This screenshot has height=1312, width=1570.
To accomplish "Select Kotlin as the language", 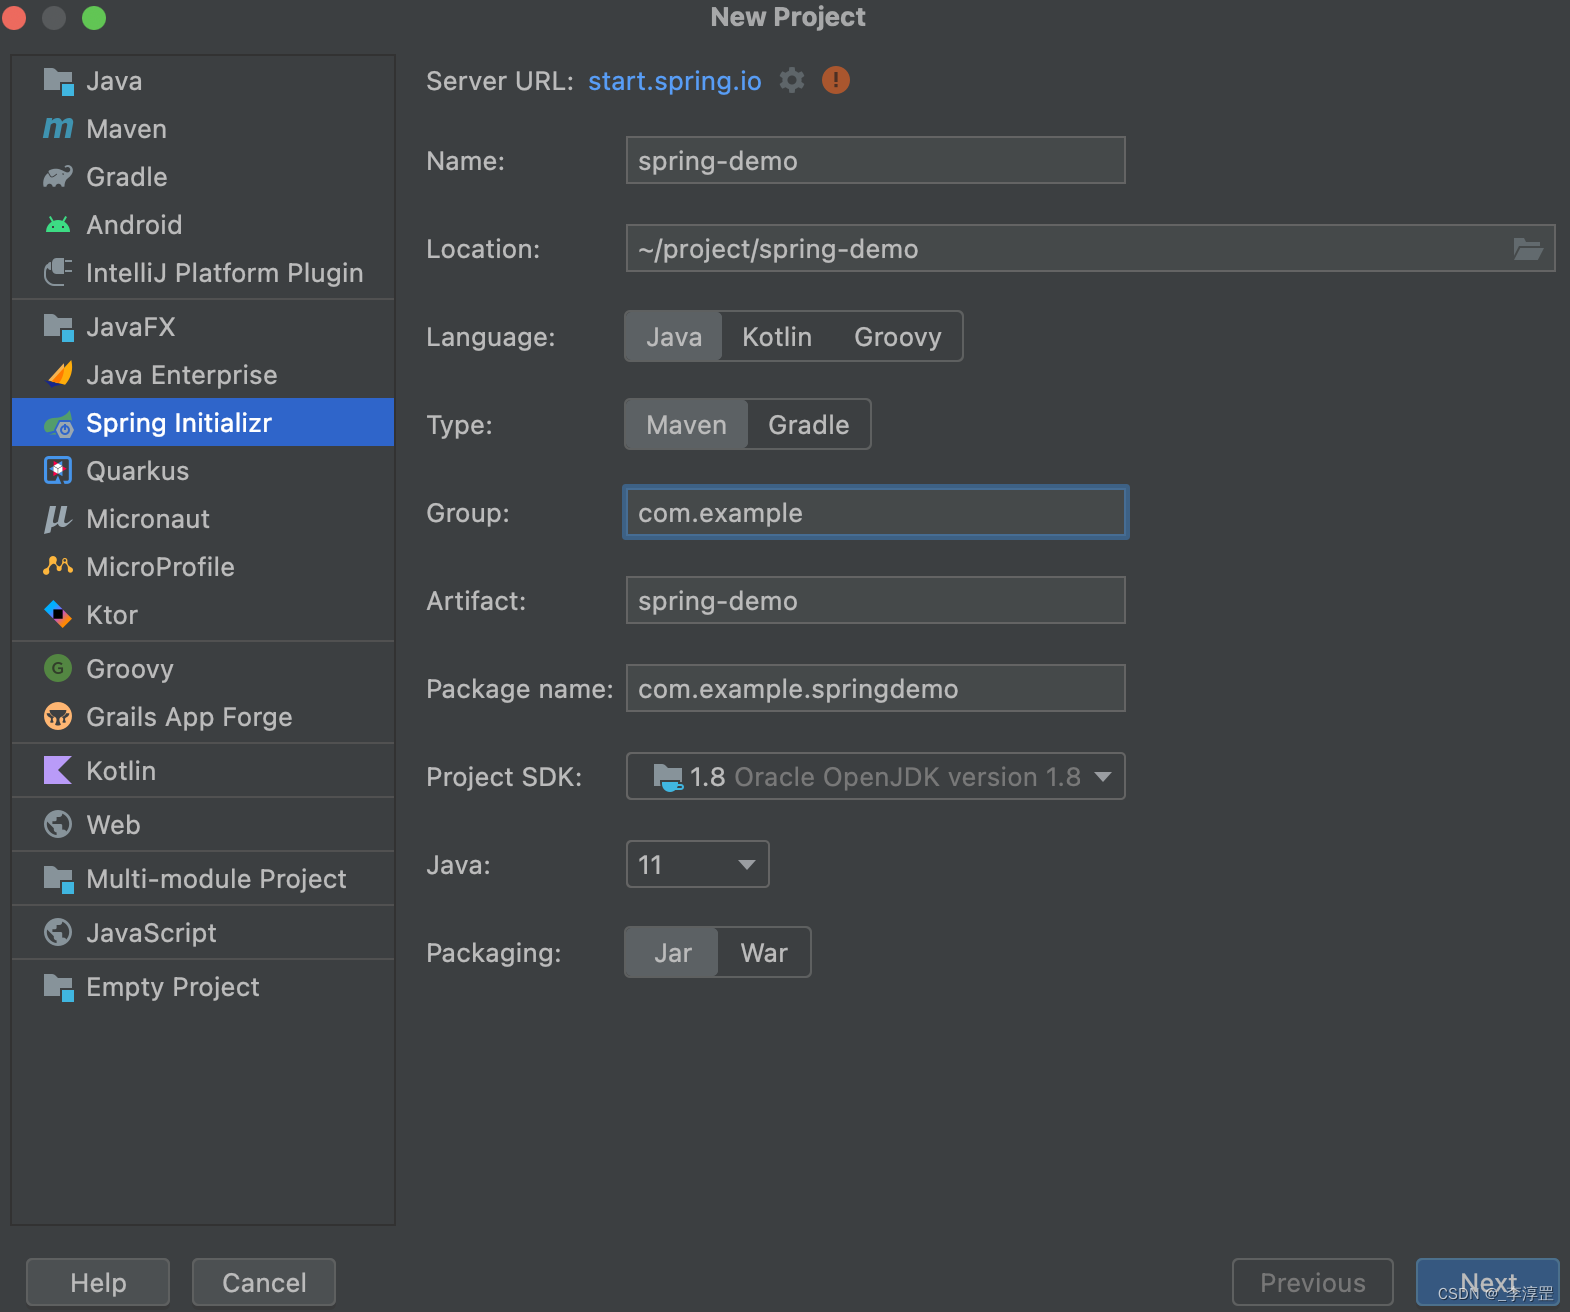I will 777,337.
